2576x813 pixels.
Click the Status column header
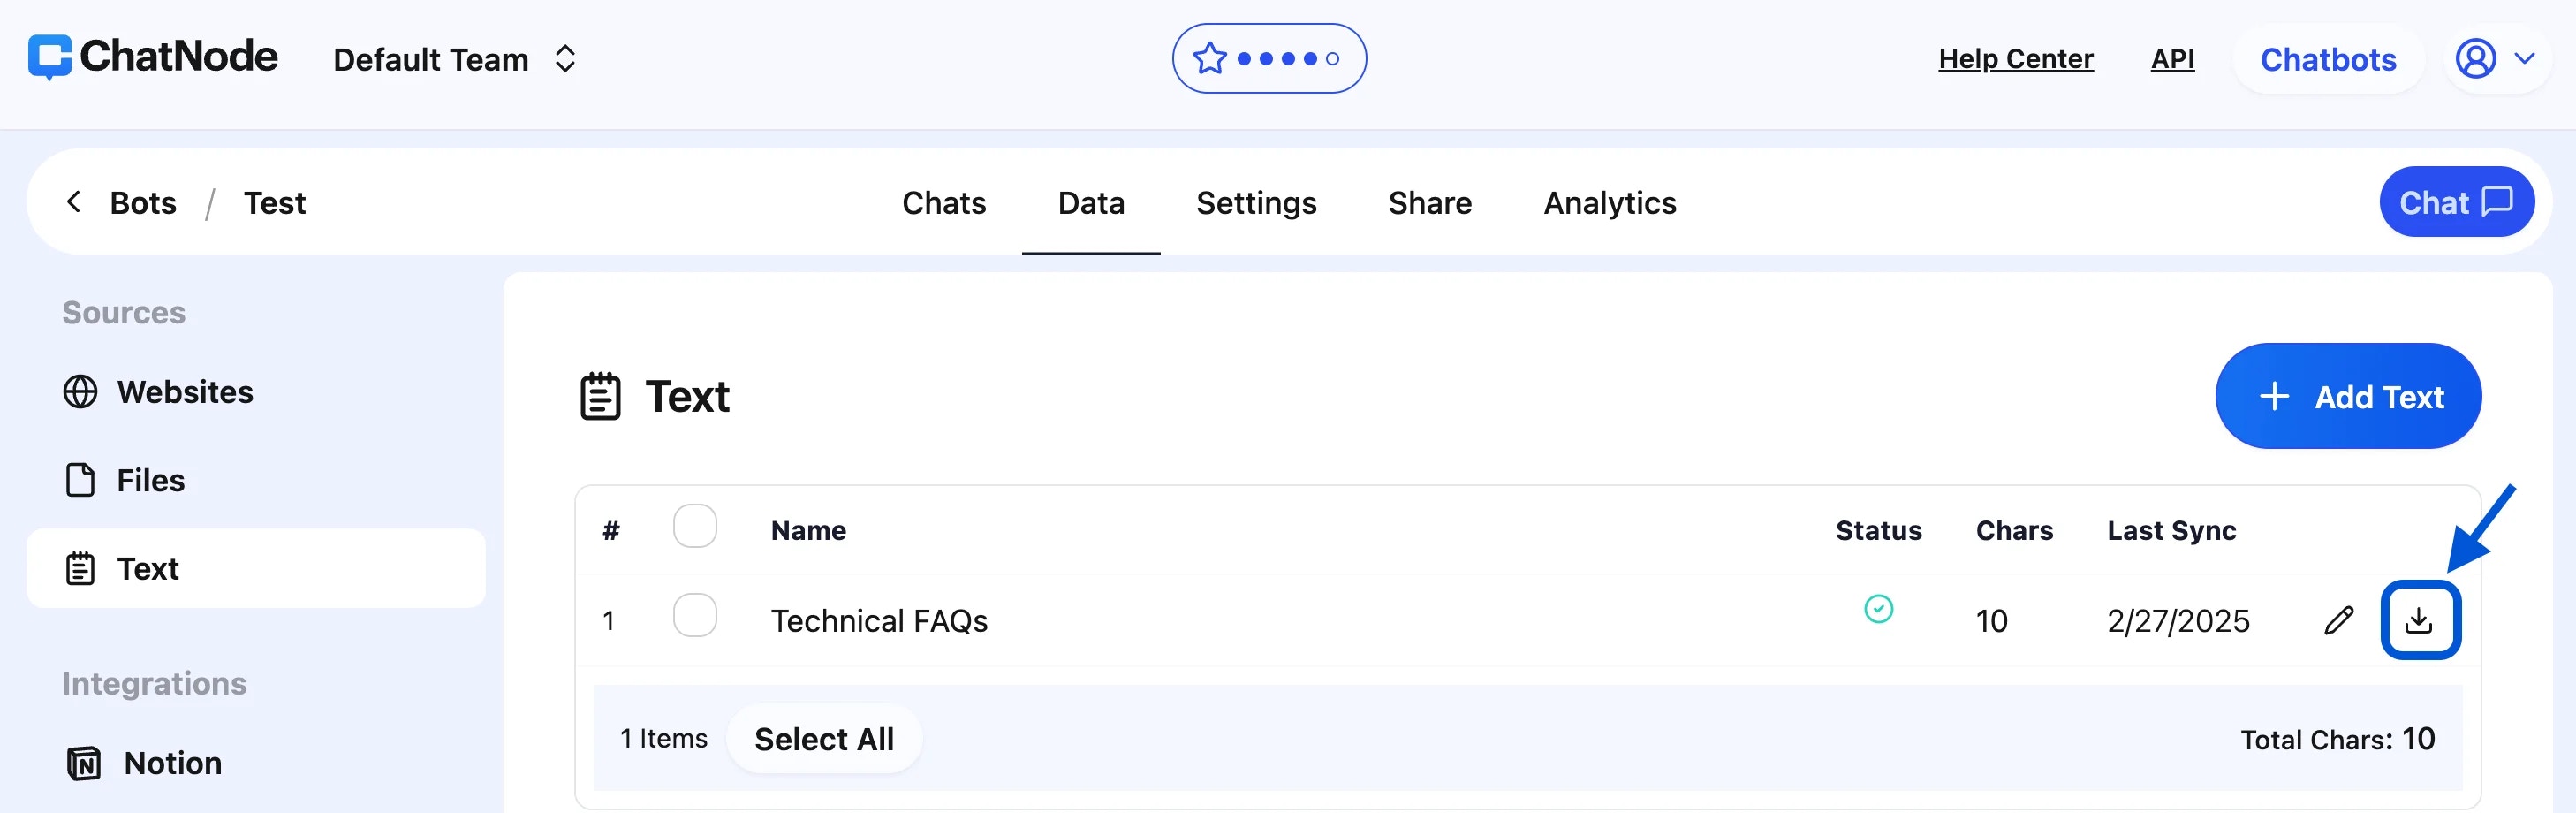(x=1878, y=530)
